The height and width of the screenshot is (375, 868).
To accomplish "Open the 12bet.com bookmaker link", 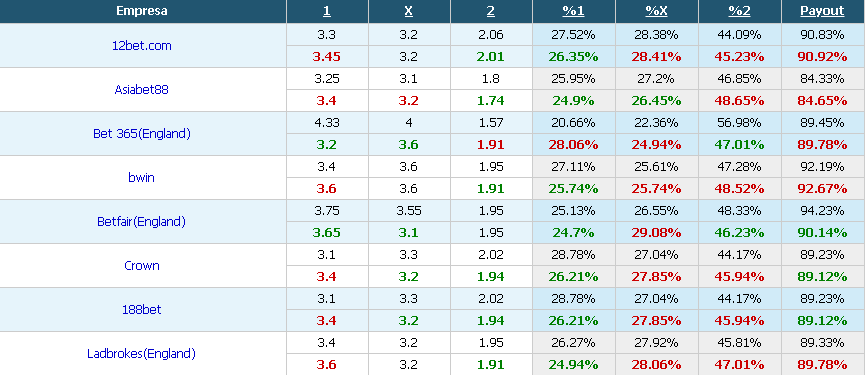I will point(142,45).
